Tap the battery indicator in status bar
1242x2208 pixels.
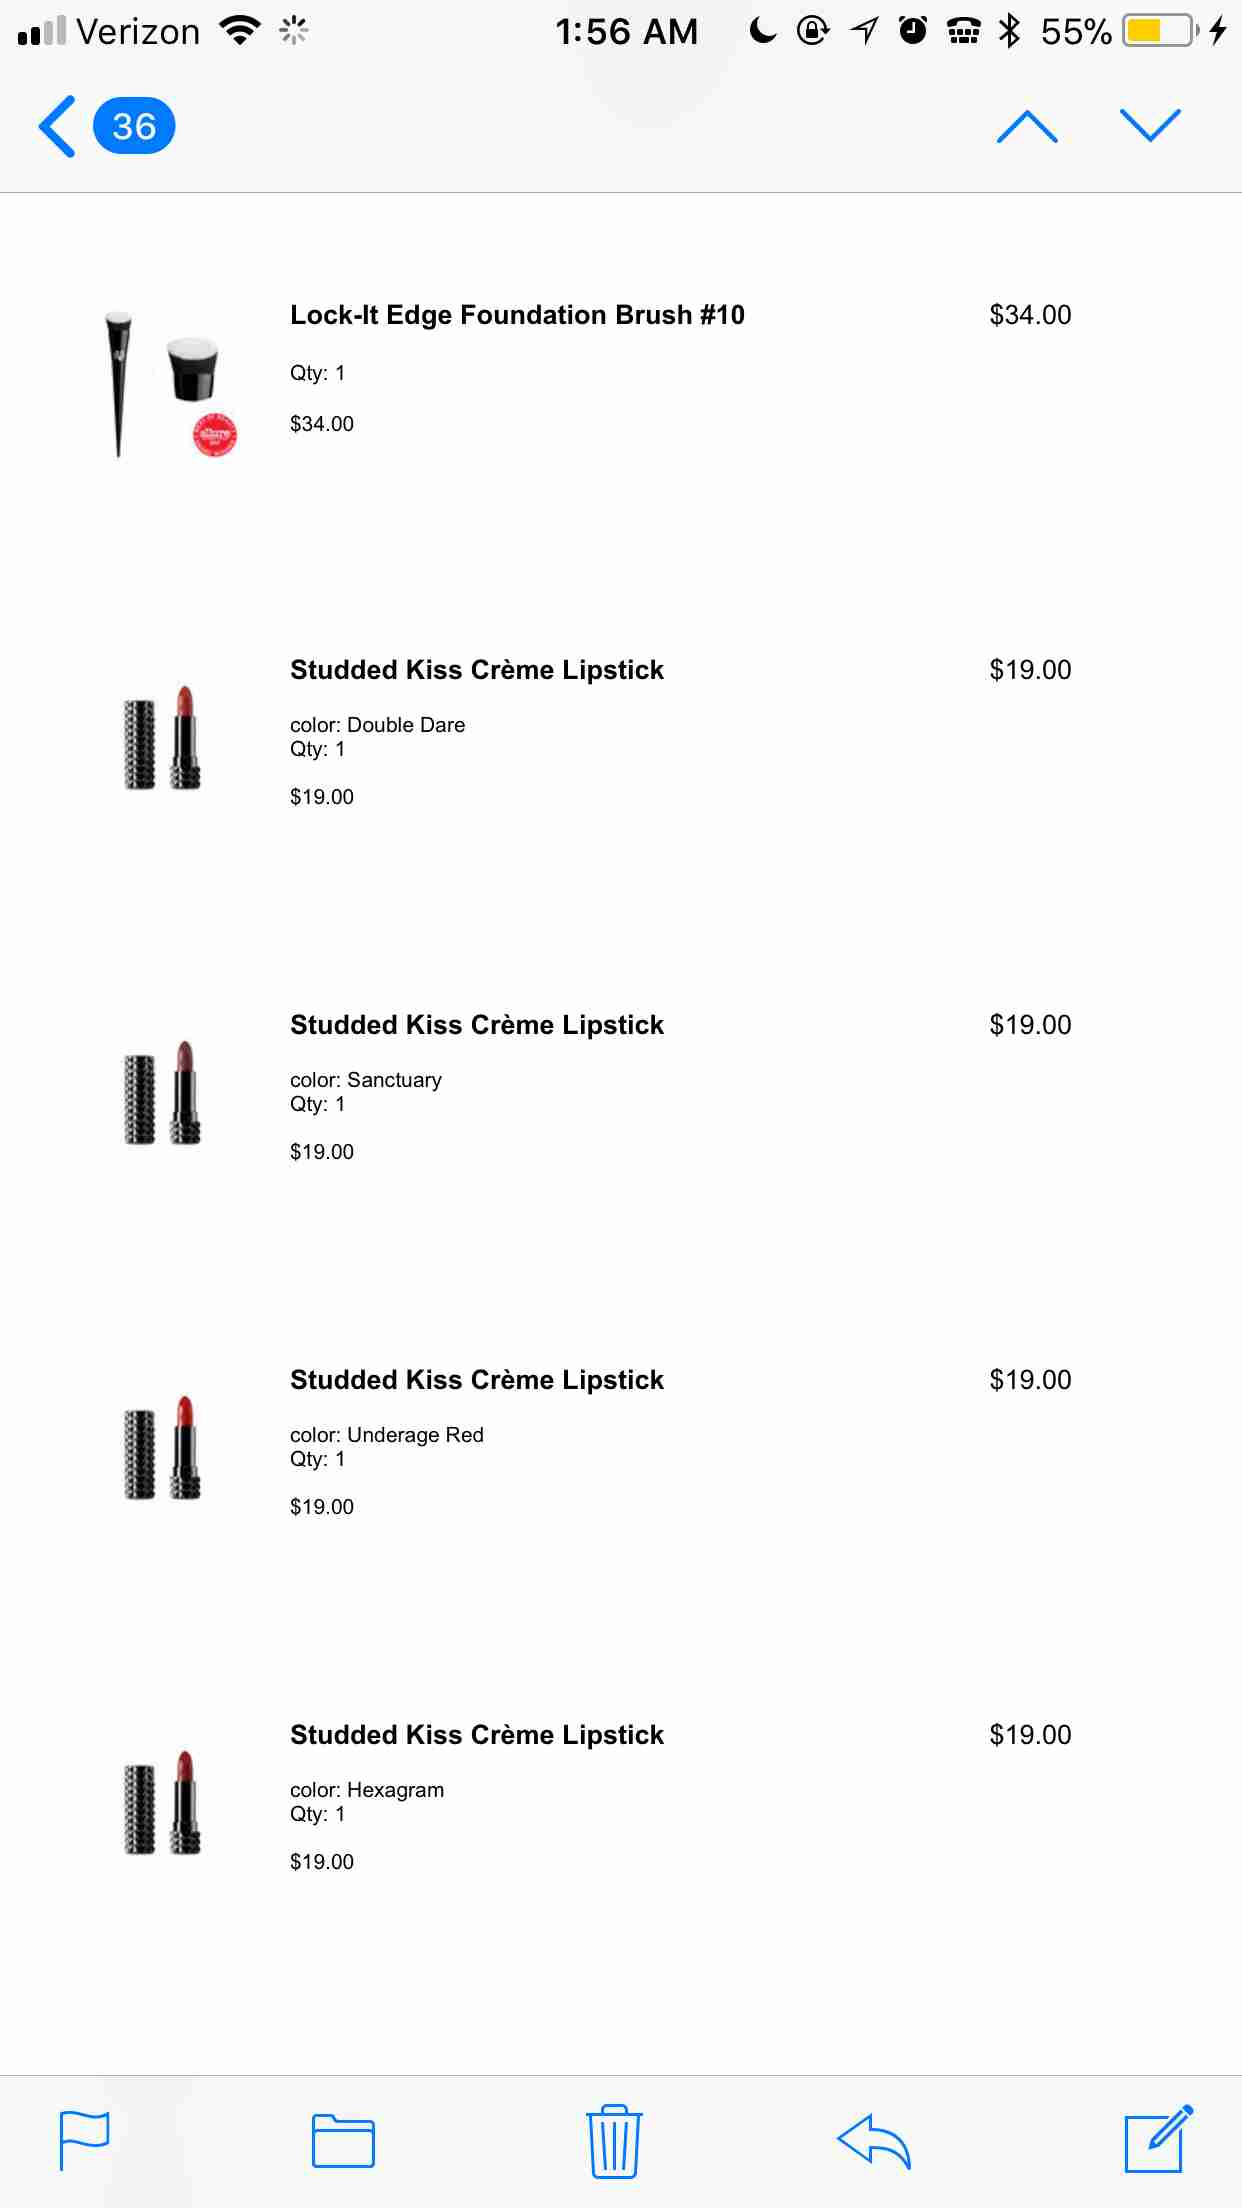click(1159, 32)
